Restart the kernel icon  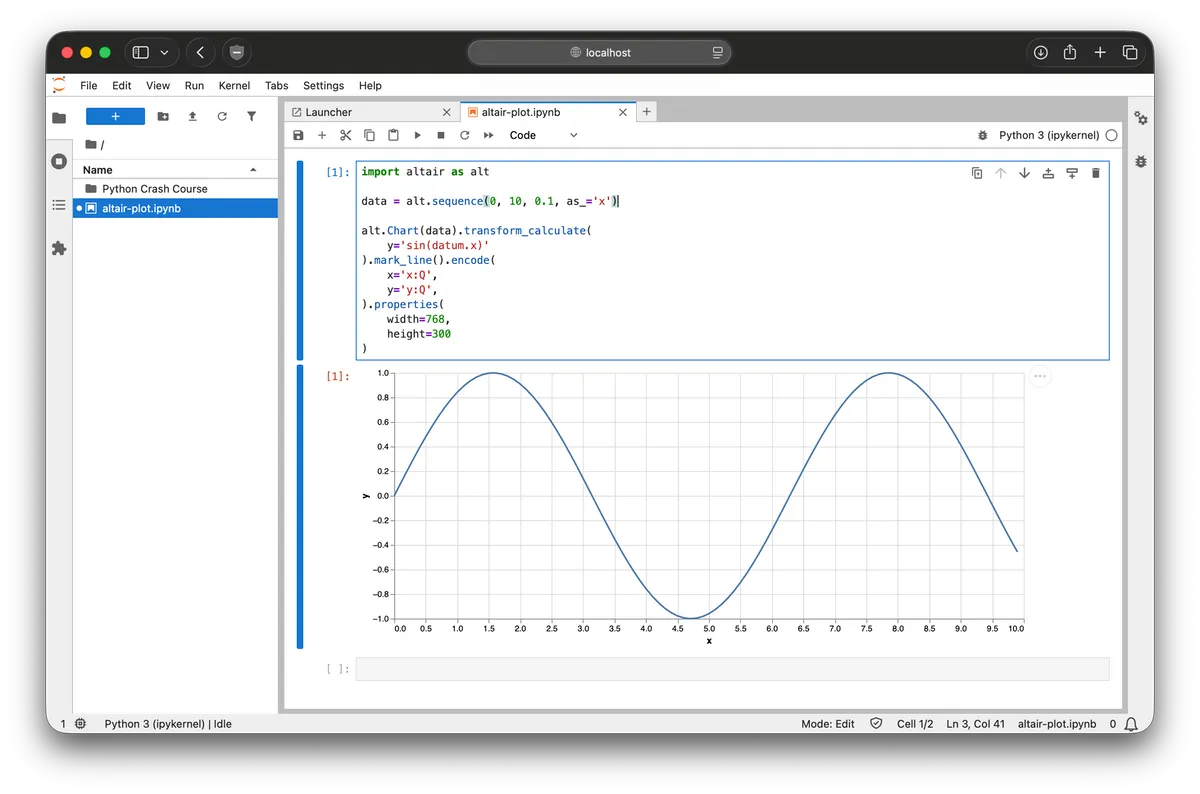[465, 135]
